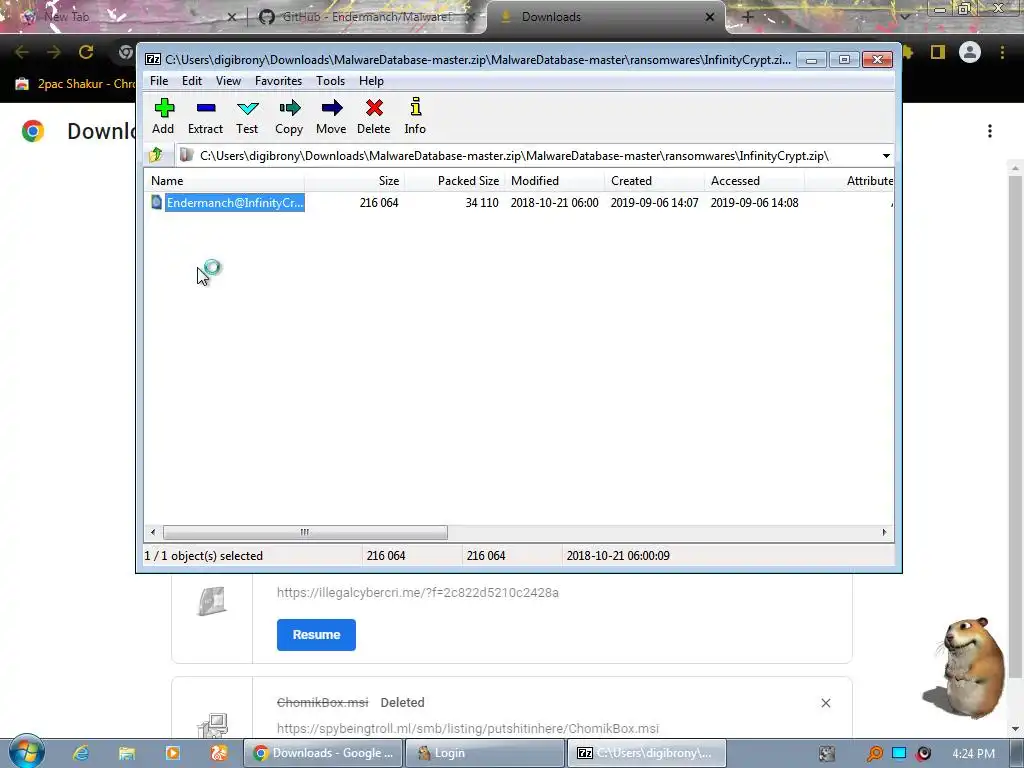
Task: Select the Endermanch@InfinityCrypt file icon
Action: (x=156, y=202)
